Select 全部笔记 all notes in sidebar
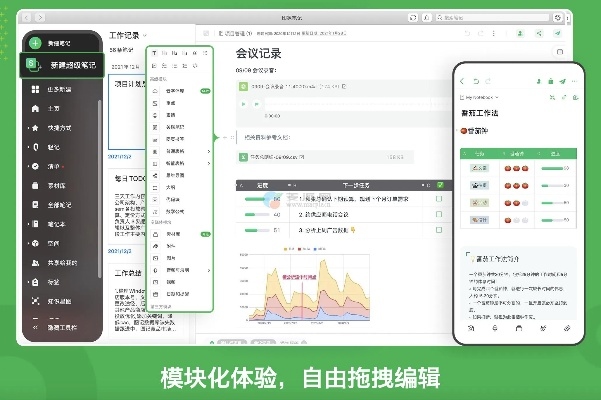Screen dimensions: 601x400 pyautogui.click(x=59, y=205)
